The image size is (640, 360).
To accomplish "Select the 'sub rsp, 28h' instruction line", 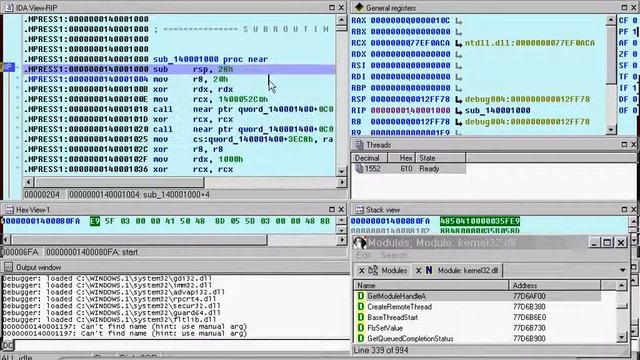I will point(180,69).
